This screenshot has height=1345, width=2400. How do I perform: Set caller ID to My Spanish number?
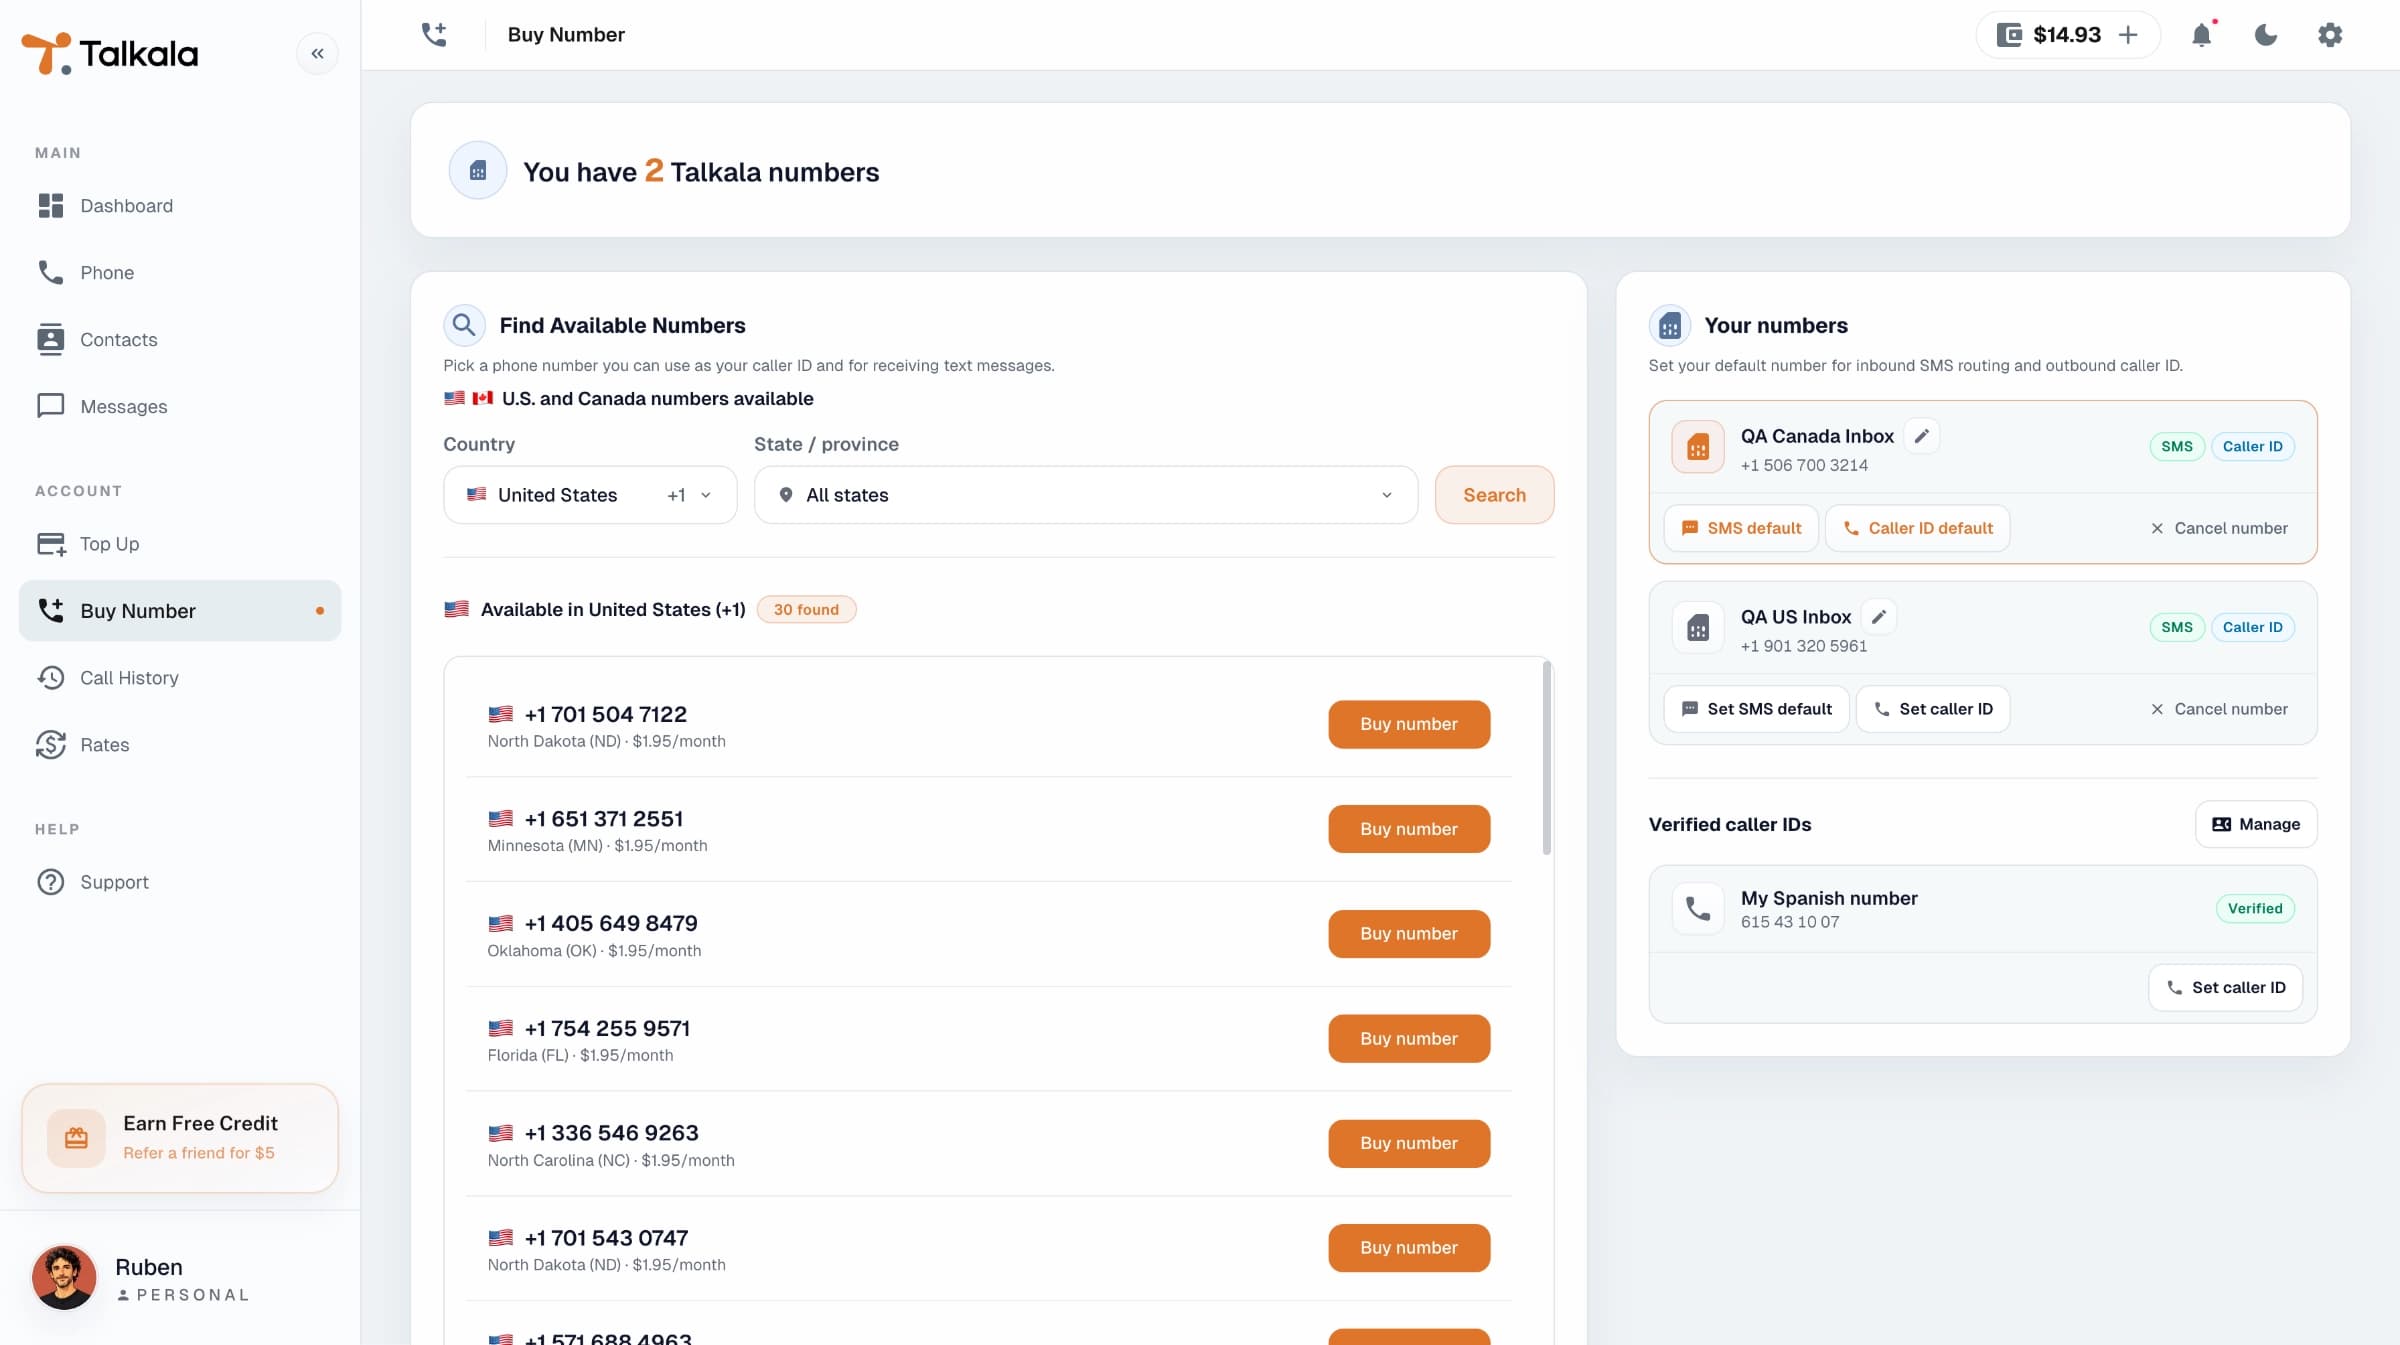coord(2226,987)
